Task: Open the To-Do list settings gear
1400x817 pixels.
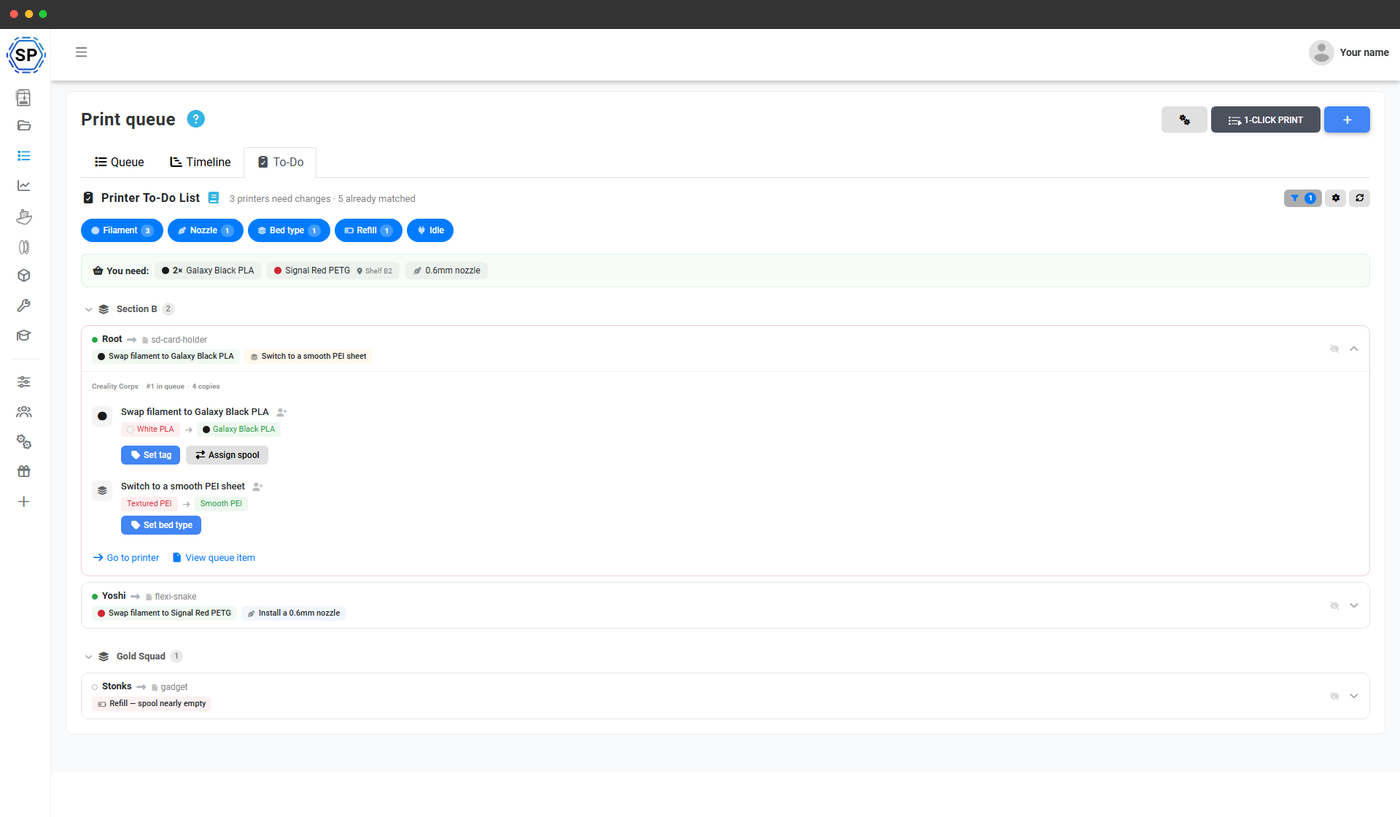Action: point(1336,198)
